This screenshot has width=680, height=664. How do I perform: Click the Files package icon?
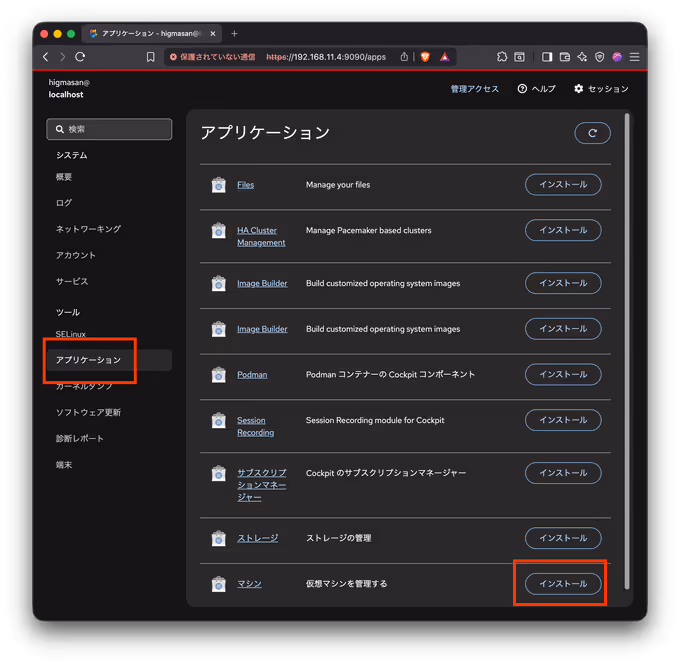[219, 185]
